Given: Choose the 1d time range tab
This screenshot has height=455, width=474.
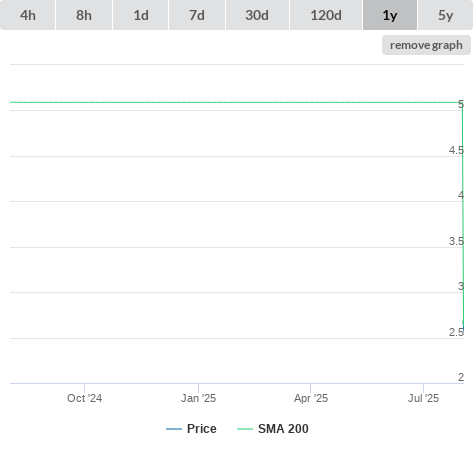Looking at the screenshot, I should tap(141, 15).
